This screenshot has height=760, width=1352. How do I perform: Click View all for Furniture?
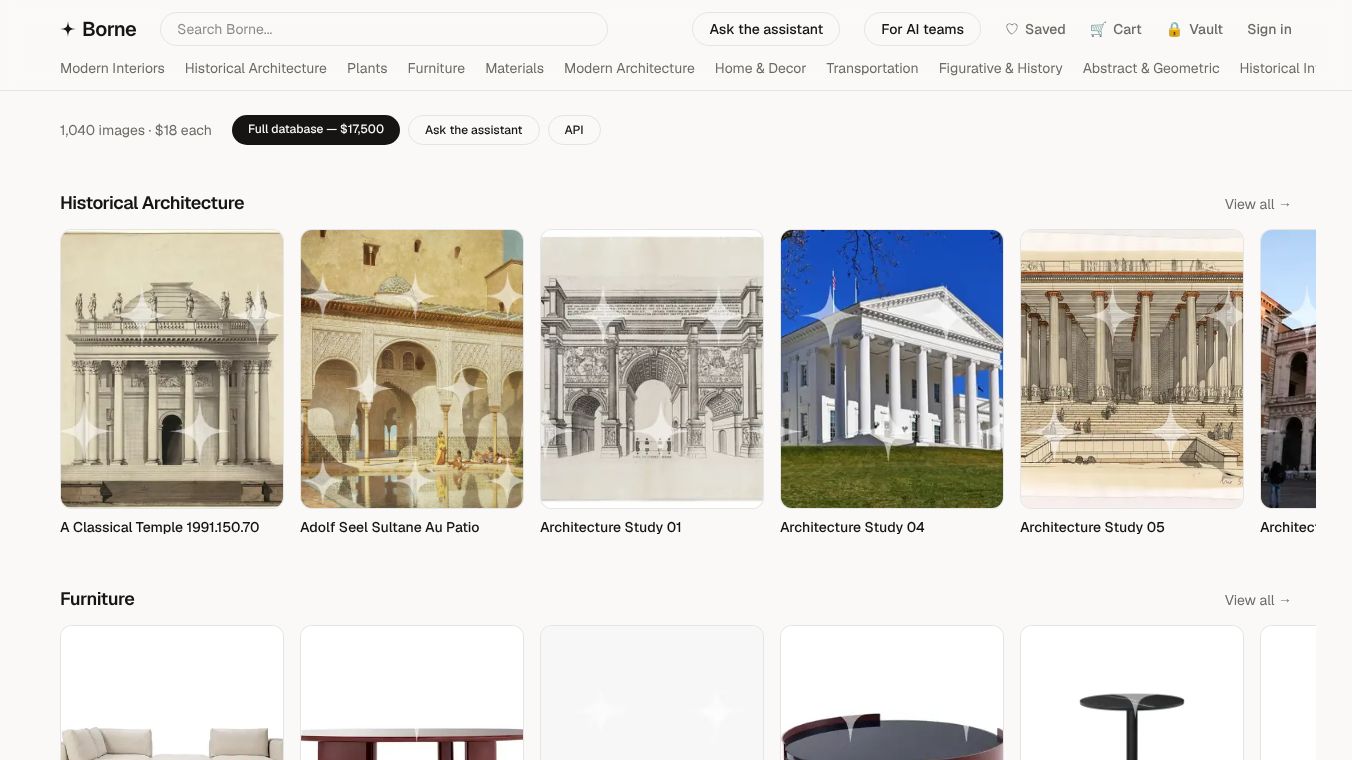(x=1258, y=600)
